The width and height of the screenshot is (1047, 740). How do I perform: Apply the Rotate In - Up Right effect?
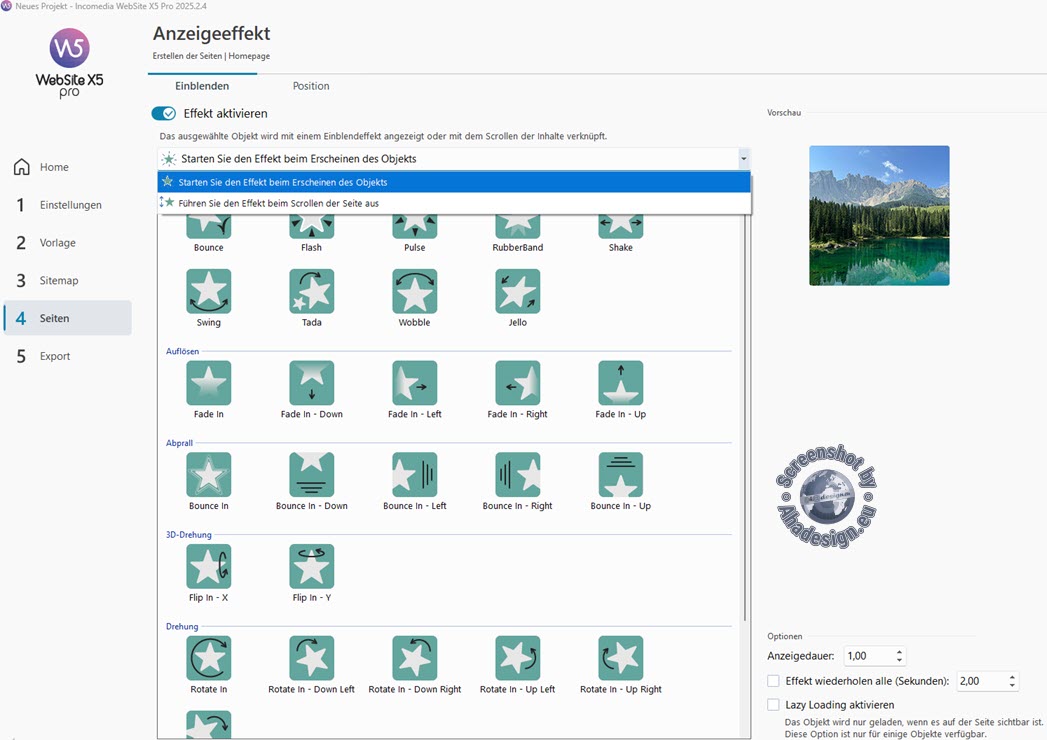tap(621, 658)
